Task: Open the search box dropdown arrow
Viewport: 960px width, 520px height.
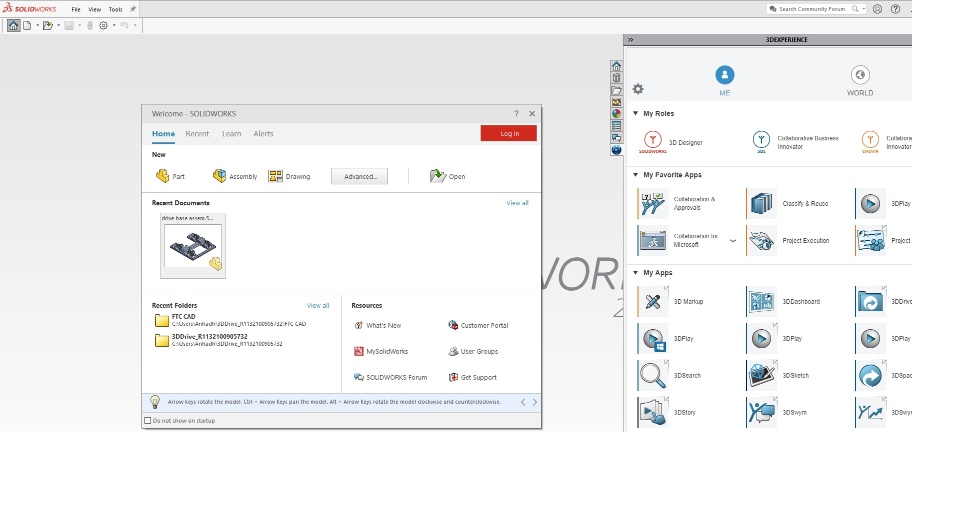Action: click(x=863, y=9)
